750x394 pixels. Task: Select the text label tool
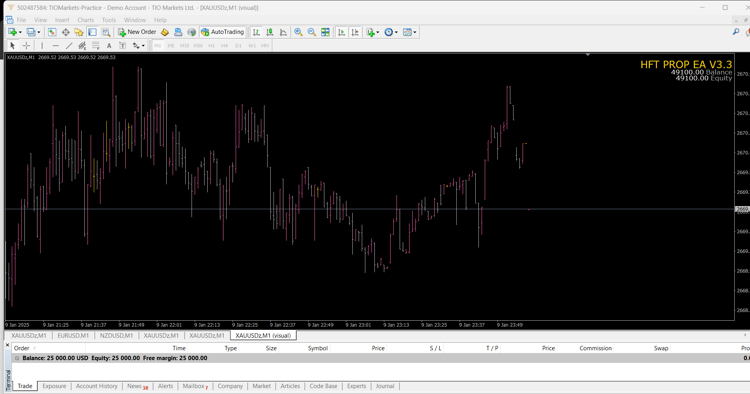(109, 45)
